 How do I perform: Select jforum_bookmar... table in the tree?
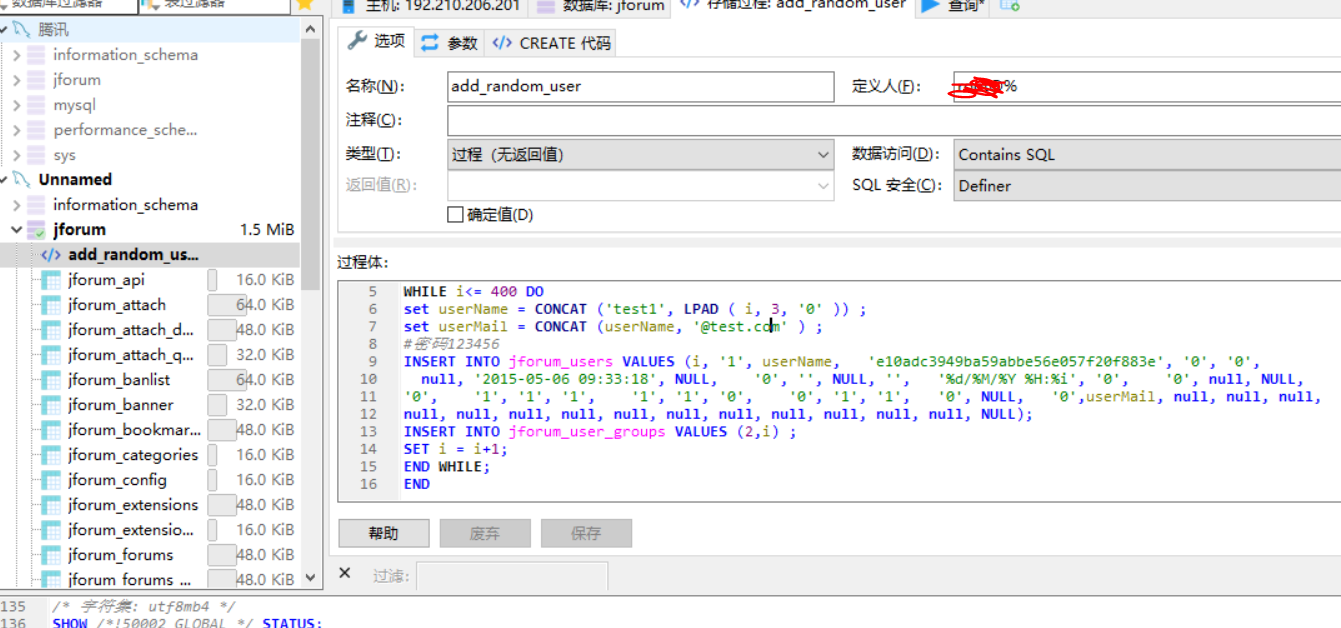pyautogui.click(x=134, y=430)
